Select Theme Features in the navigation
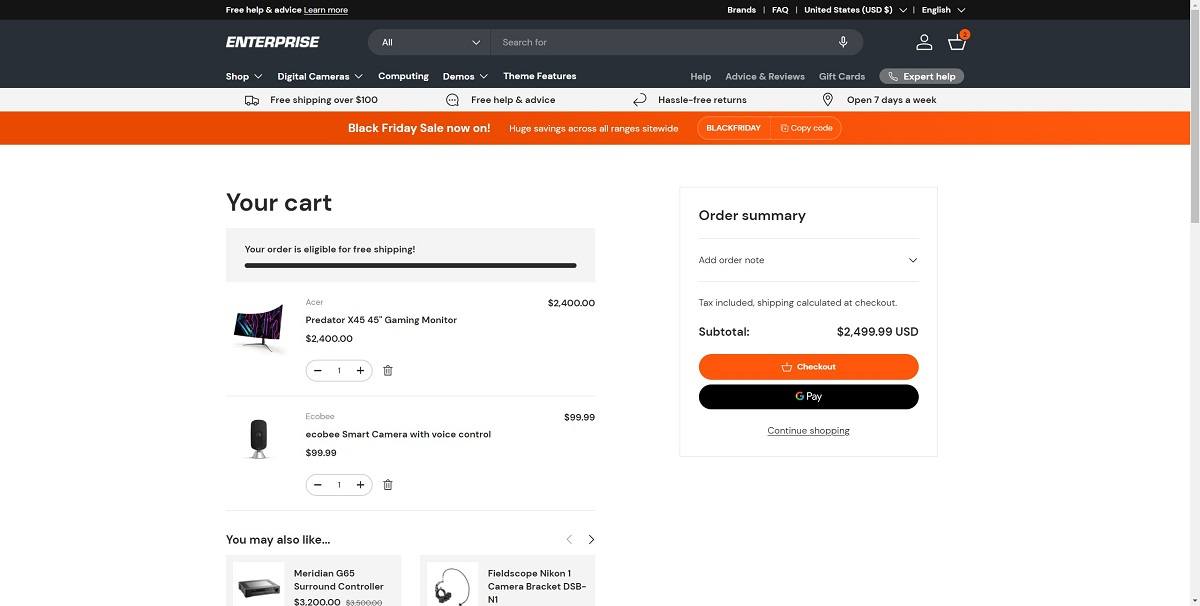The height and width of the screenshot is (606, 1200). tap(540, 75)
